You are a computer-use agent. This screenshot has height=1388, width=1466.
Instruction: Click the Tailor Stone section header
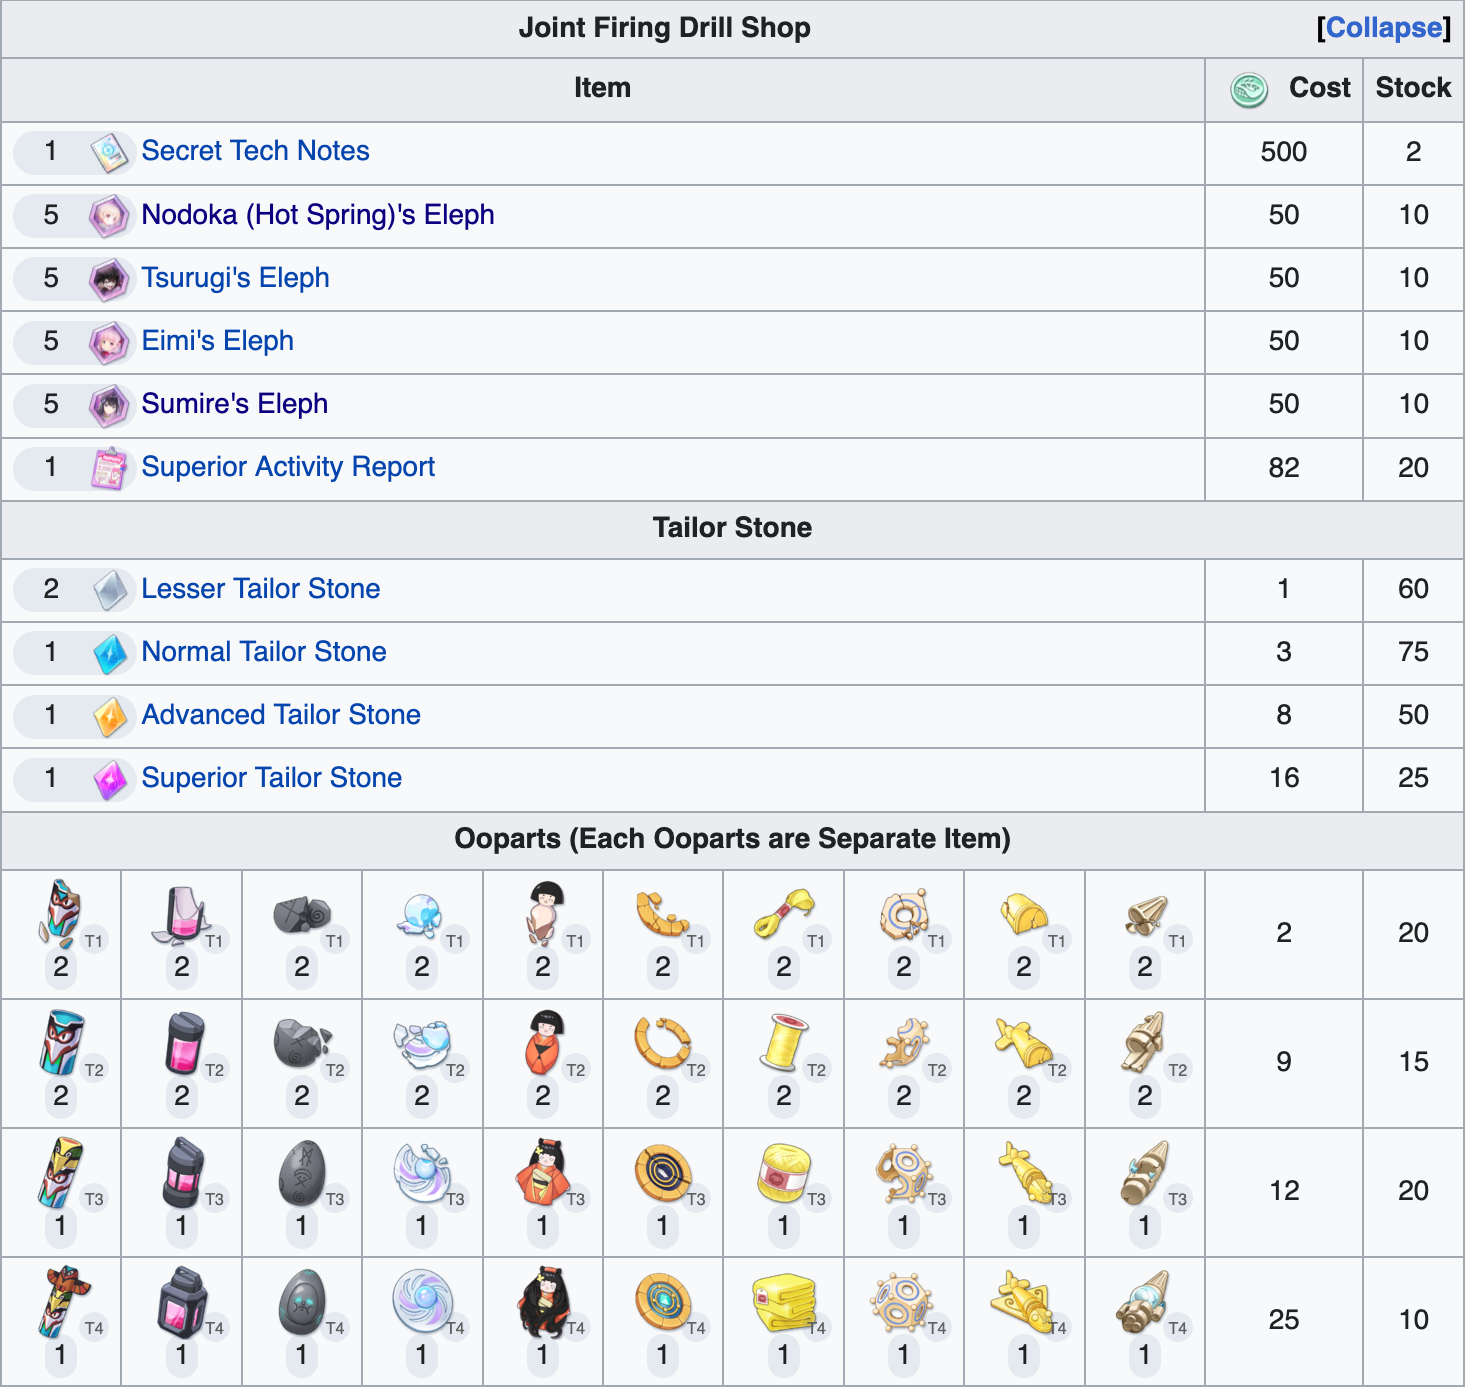pyautogui.click(x=732, y=528)
